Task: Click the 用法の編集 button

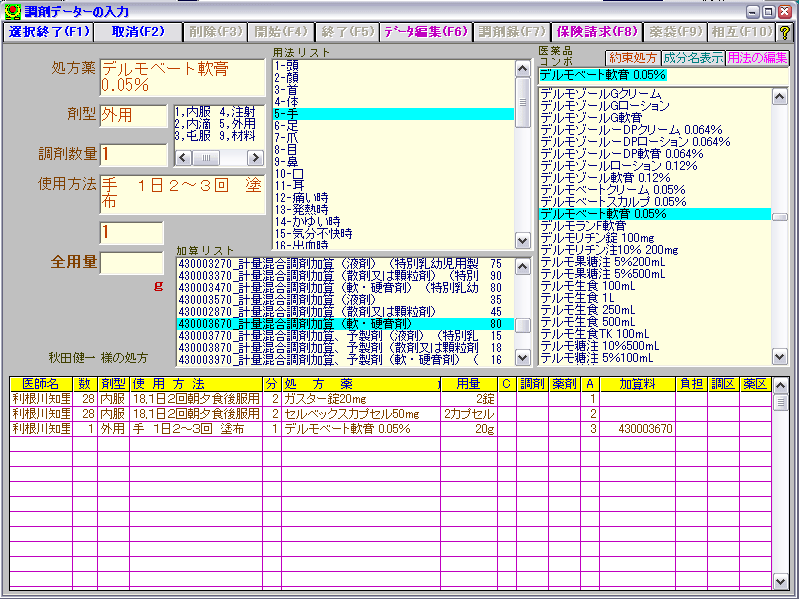Action: pyautogui.click(x=757, y=58)
